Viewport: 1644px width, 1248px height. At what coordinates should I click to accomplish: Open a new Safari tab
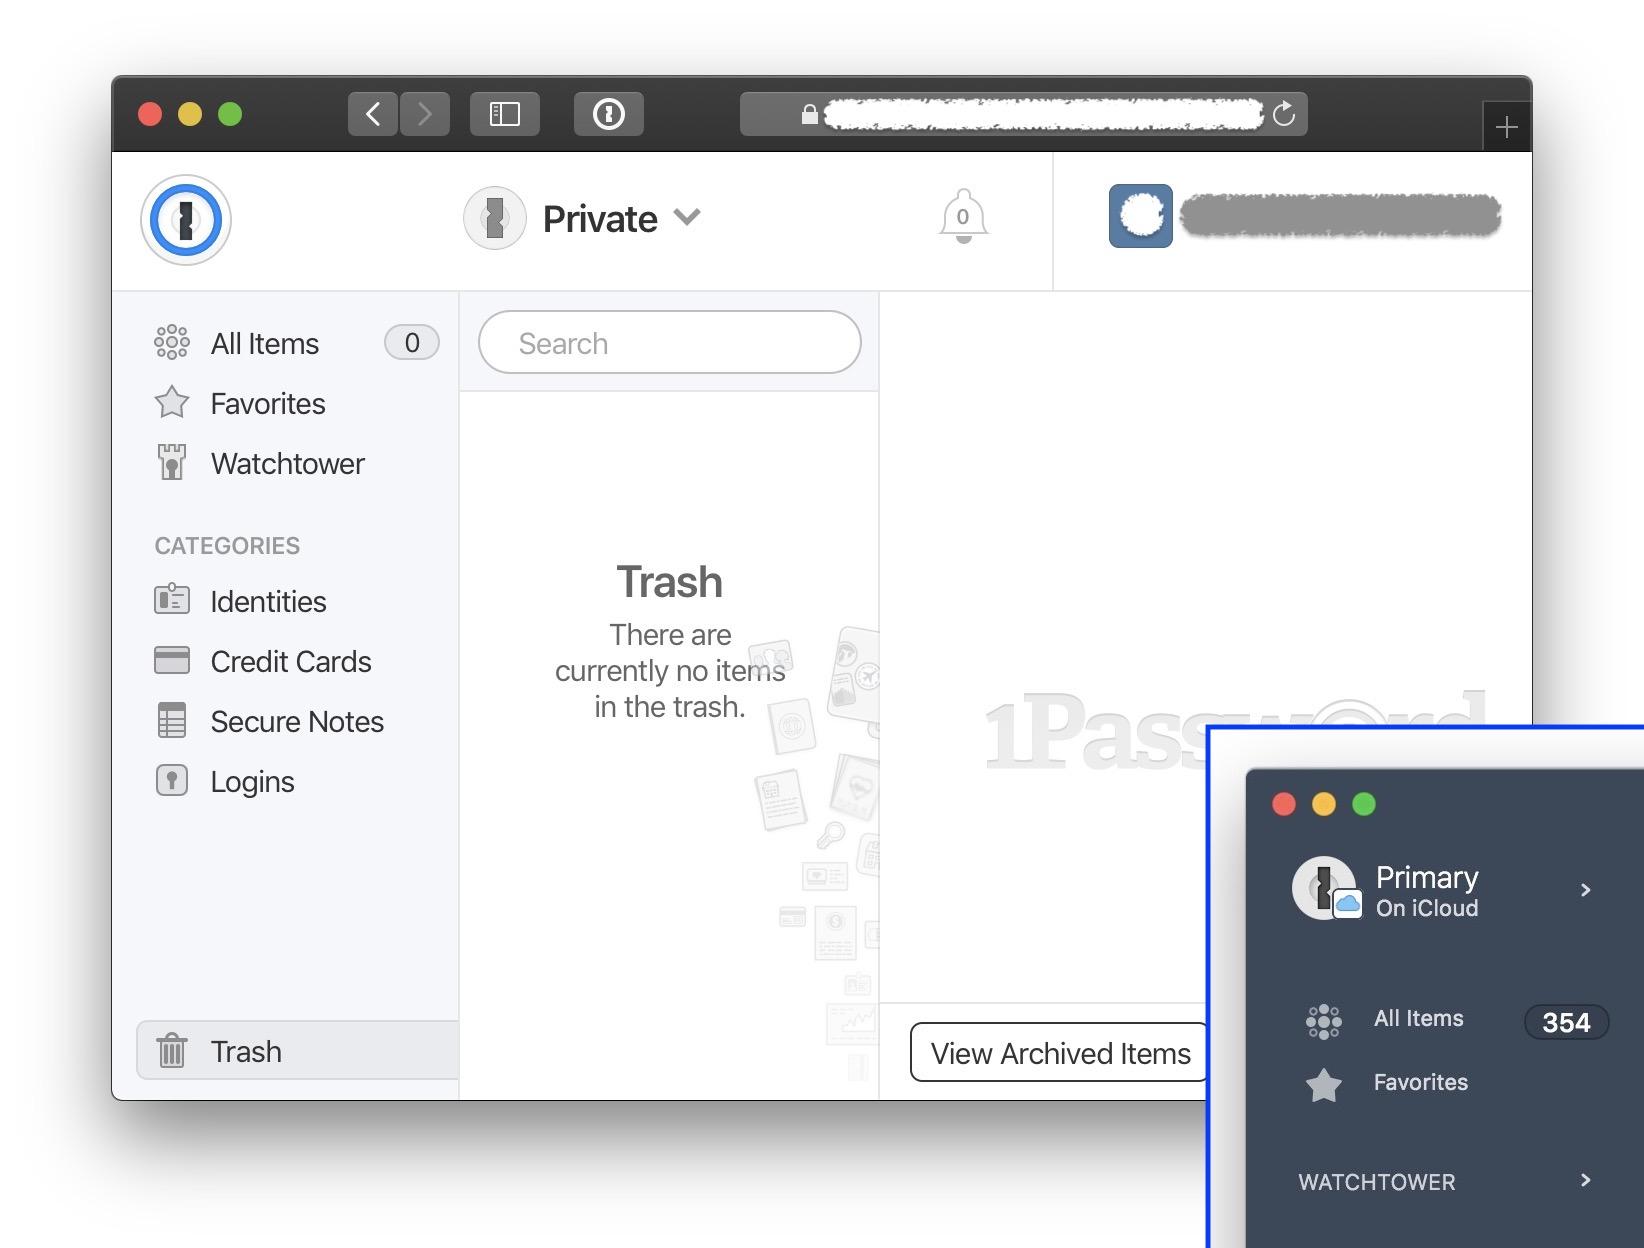pyautogui.click(x=1506, y=127)
